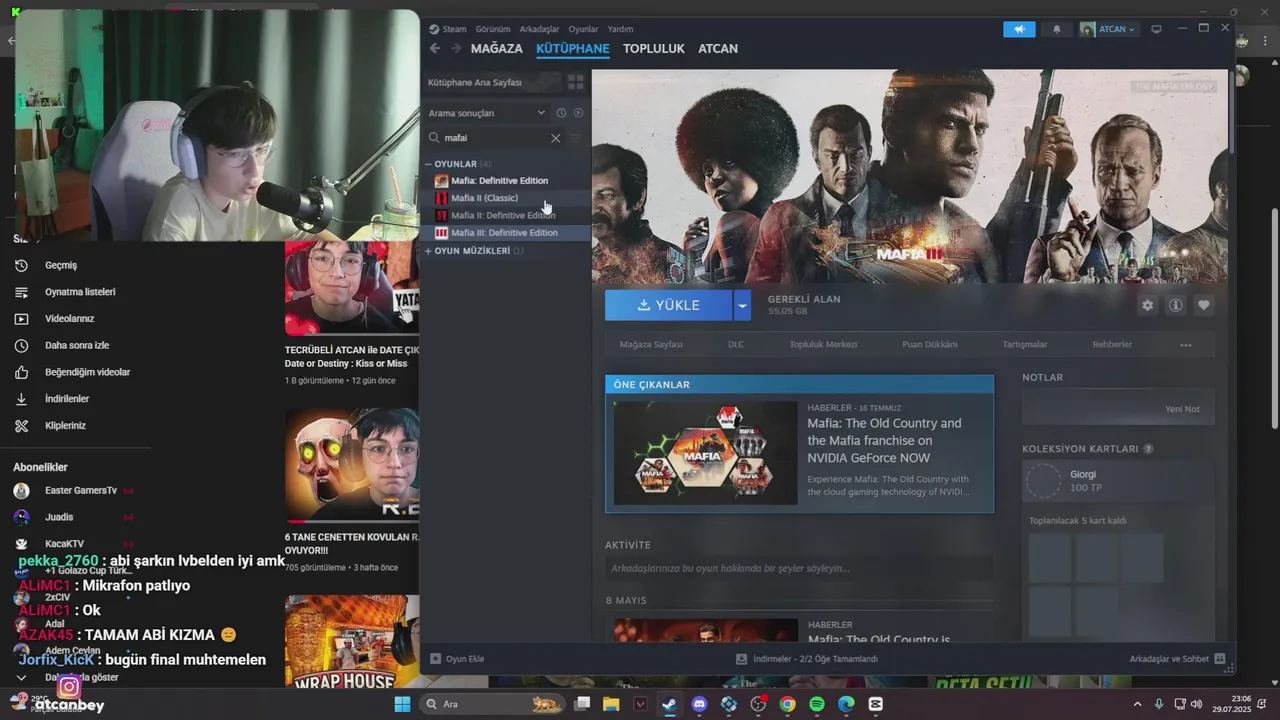Clear the mafai search text
The width and height of the screenshot is (1280, 720).
point(556,138)
